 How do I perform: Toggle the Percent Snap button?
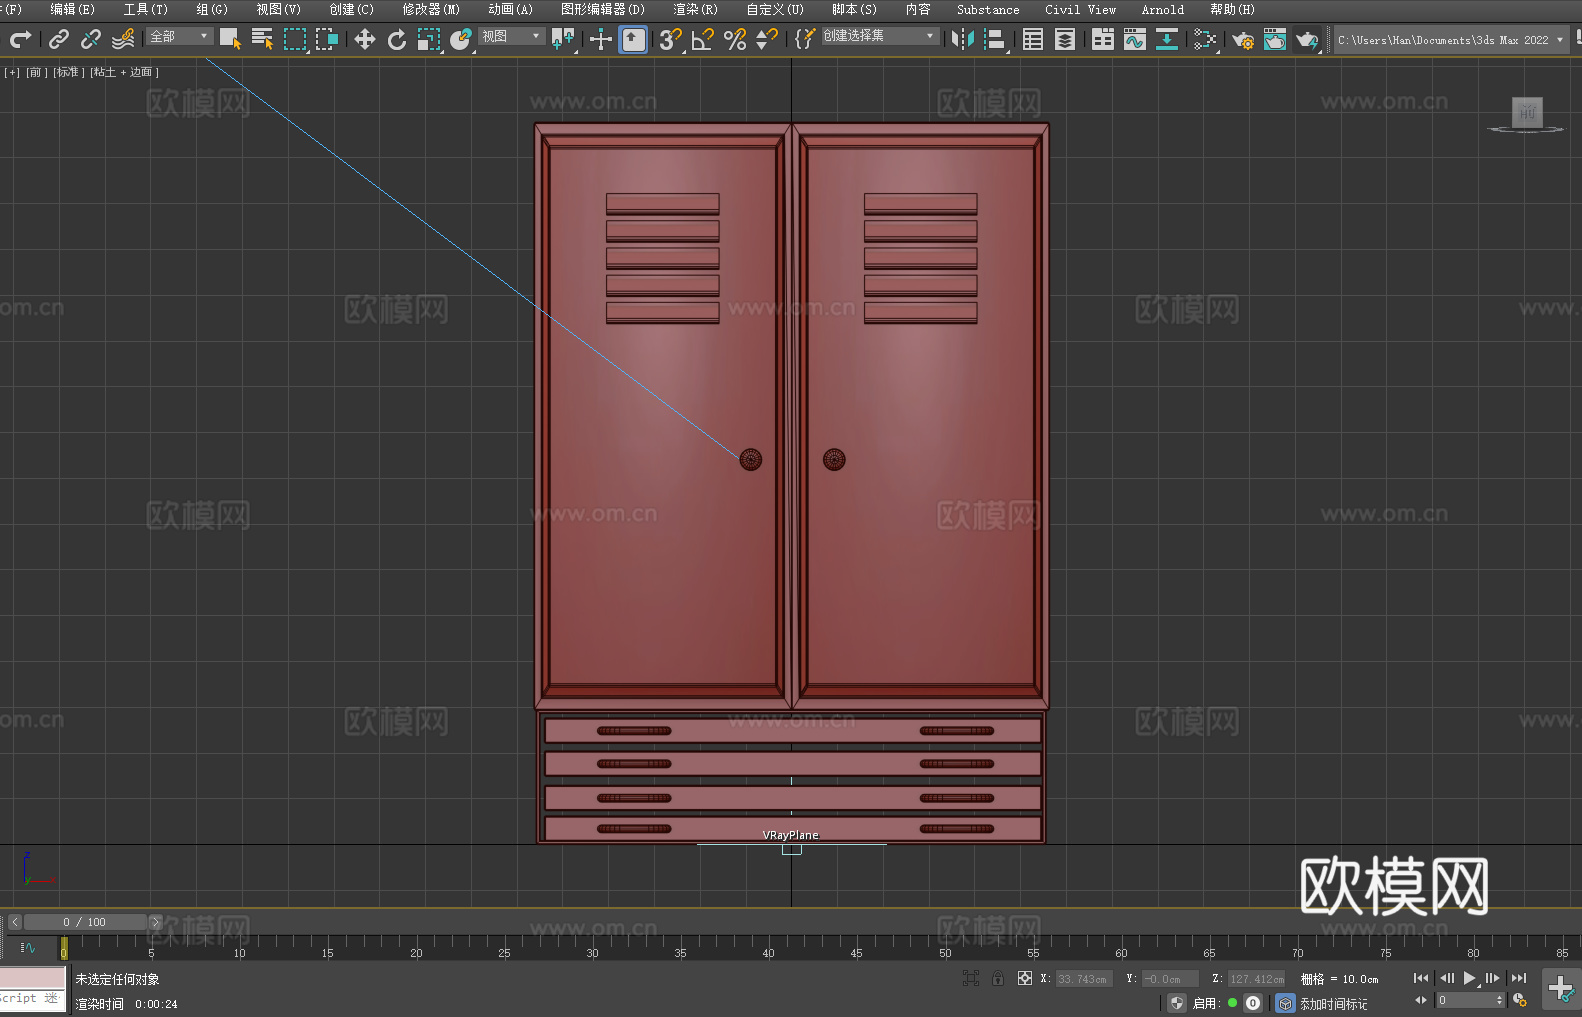pos(735,39)
